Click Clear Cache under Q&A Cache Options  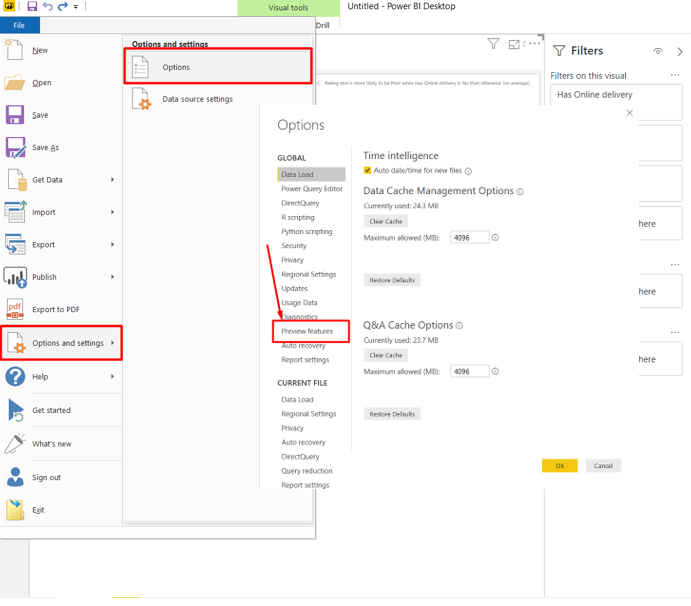pos(386,355)
